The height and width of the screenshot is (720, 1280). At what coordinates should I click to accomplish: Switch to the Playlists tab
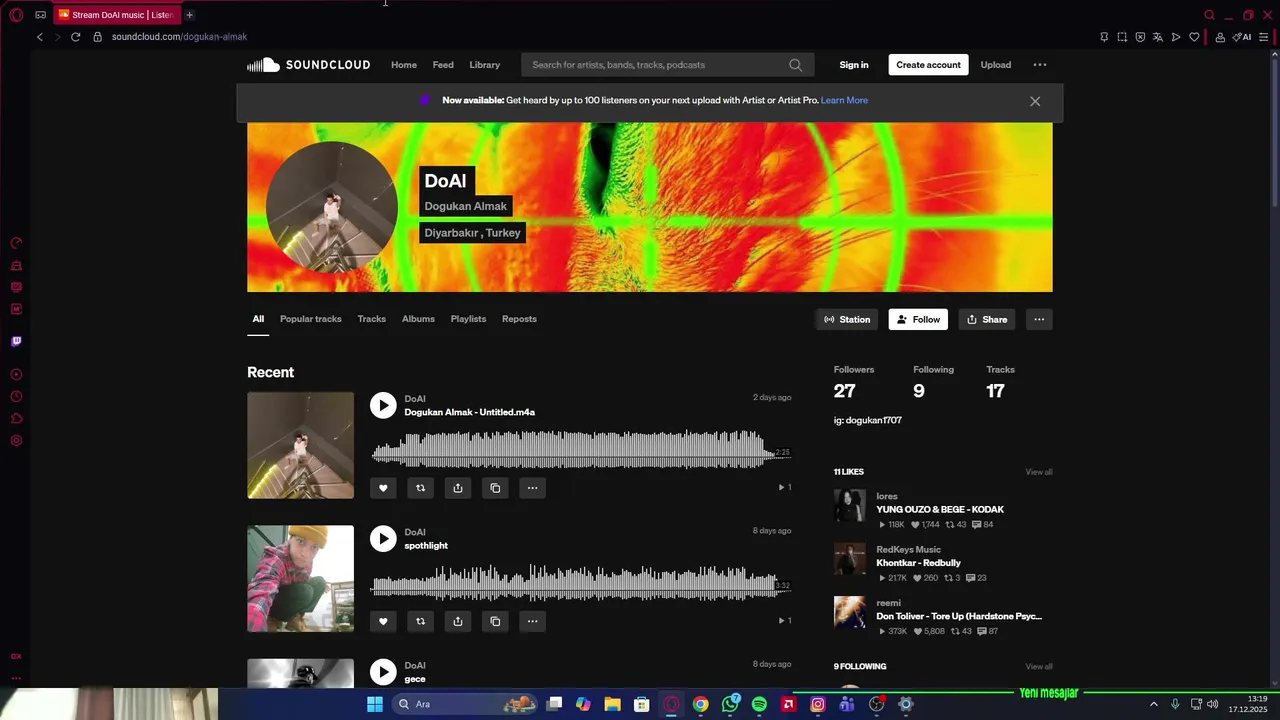pyautogui.click(x=468, y=319)
